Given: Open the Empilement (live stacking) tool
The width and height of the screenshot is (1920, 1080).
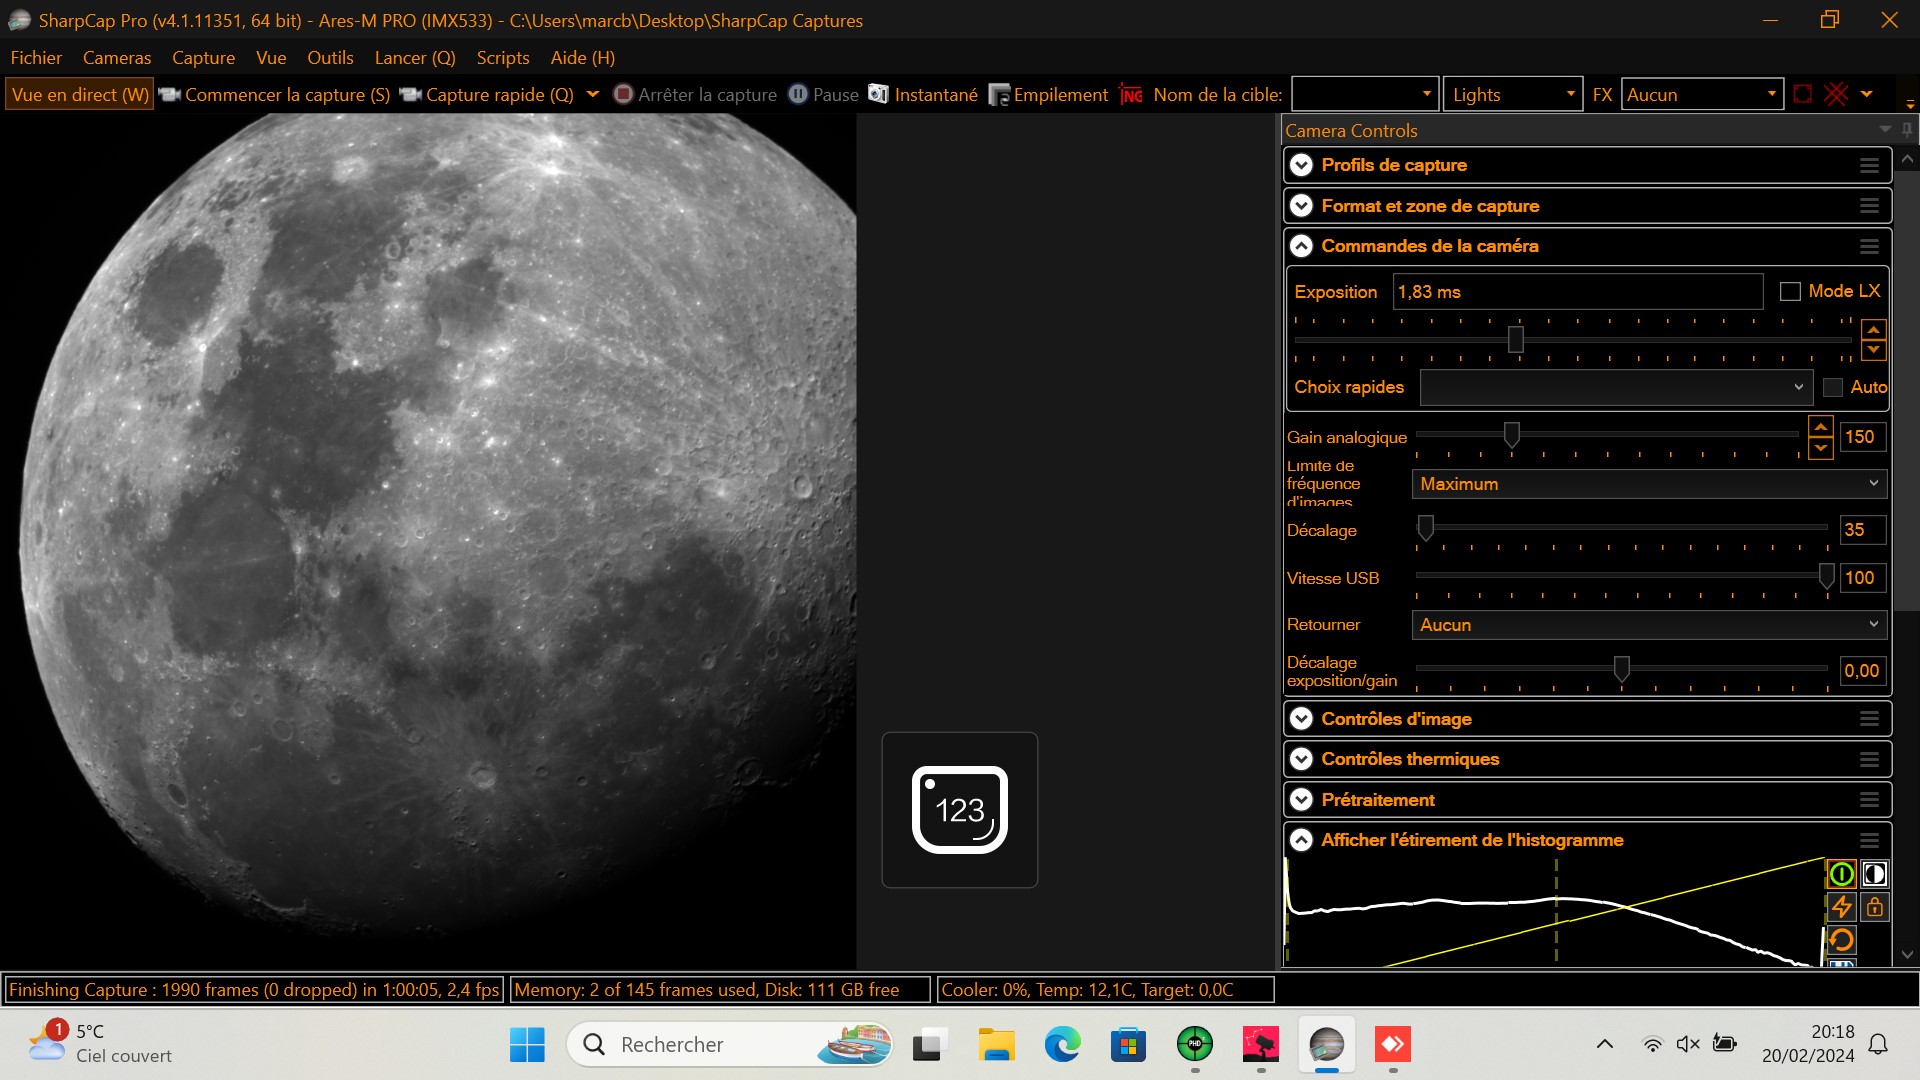Looking at the screenshot, I should pyautogui.click(x=1049, y=94).
